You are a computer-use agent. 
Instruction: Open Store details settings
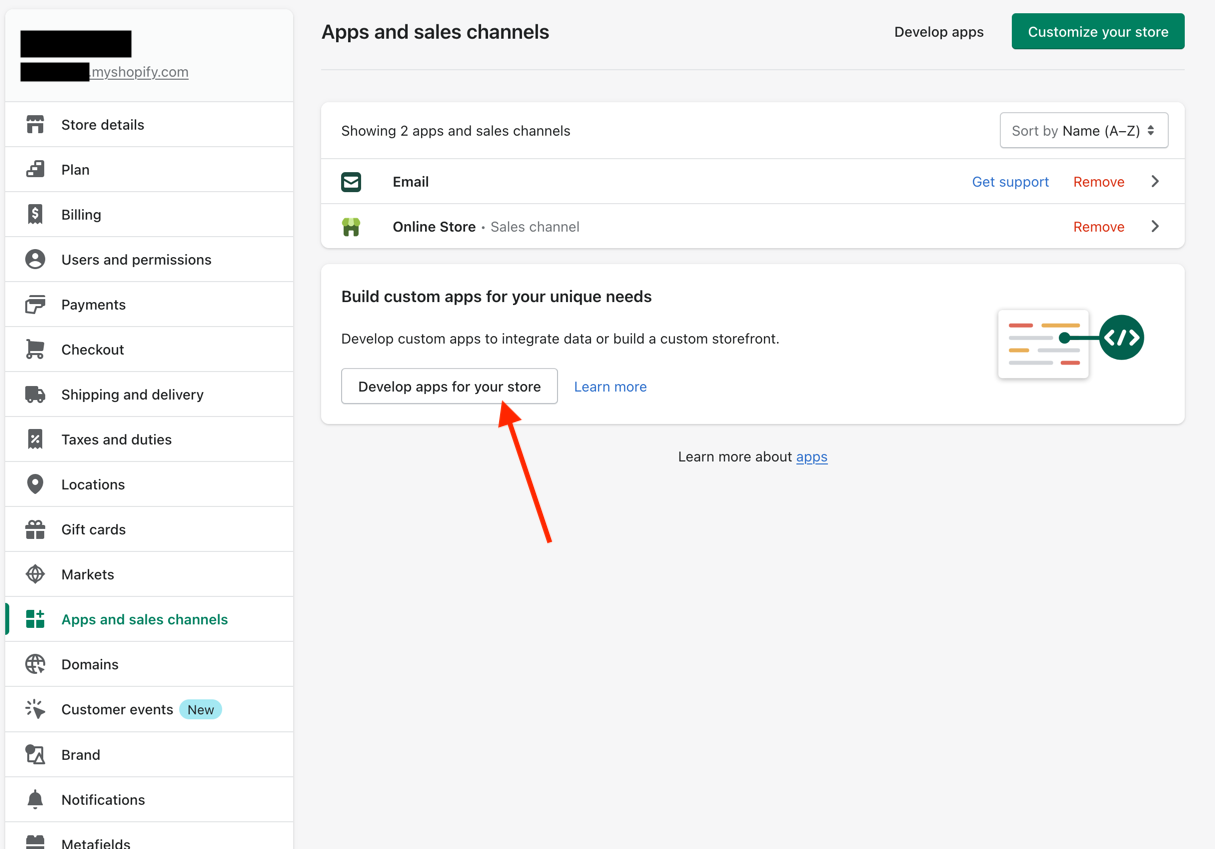point(150,125)
